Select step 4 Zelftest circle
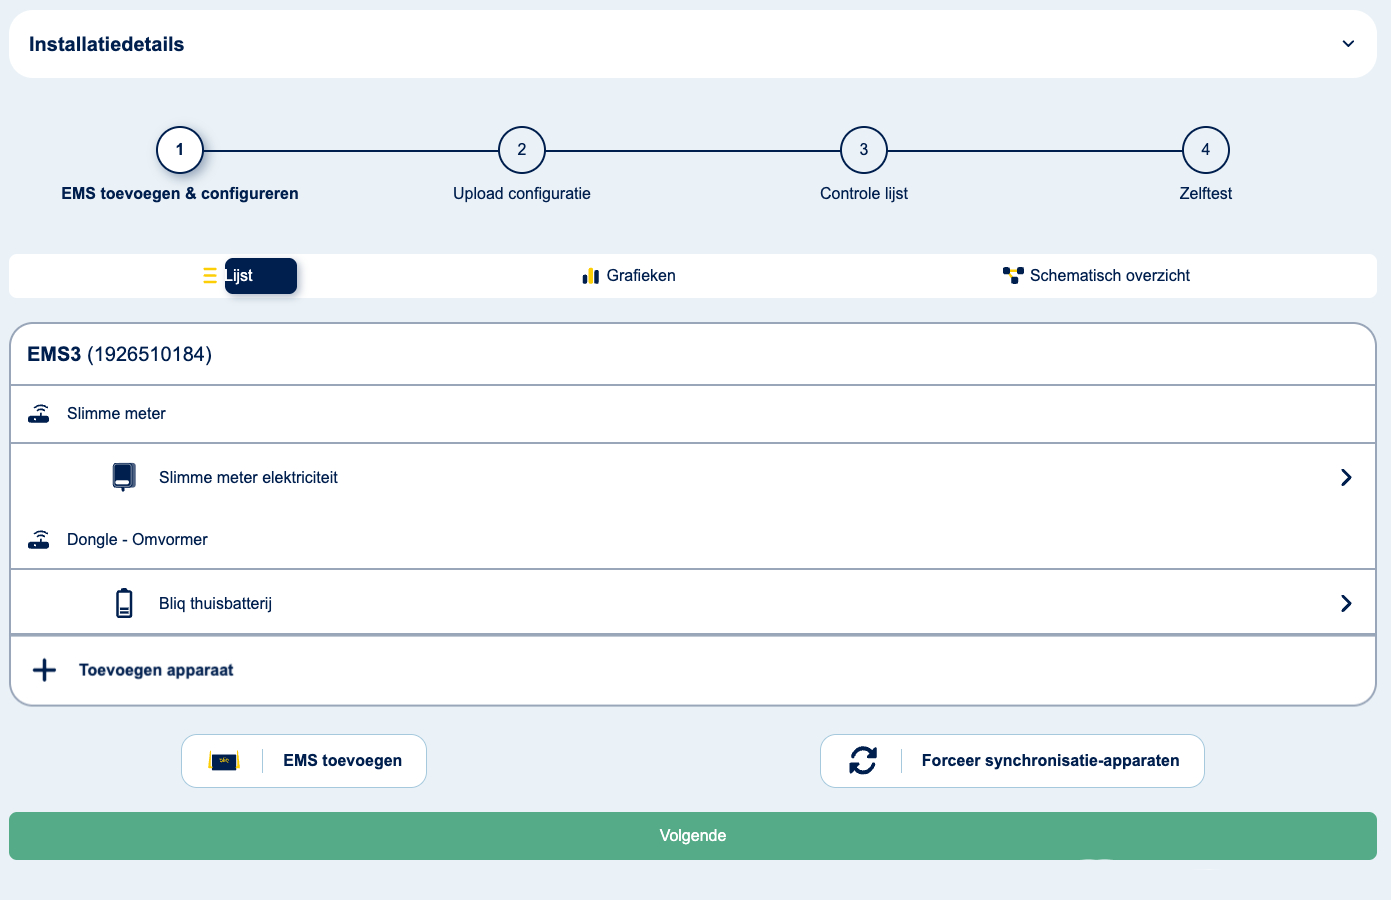The image size is (1391, 900). pyautogui.click(x=1205, y=150)
